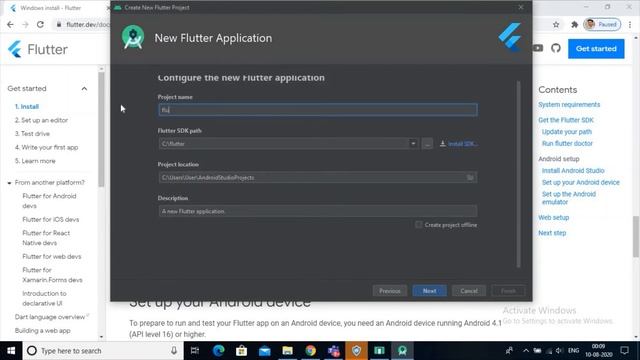Open 4. Write your first app
The width and height of the screenshot is (640, 360).
(x=47, y=147)
